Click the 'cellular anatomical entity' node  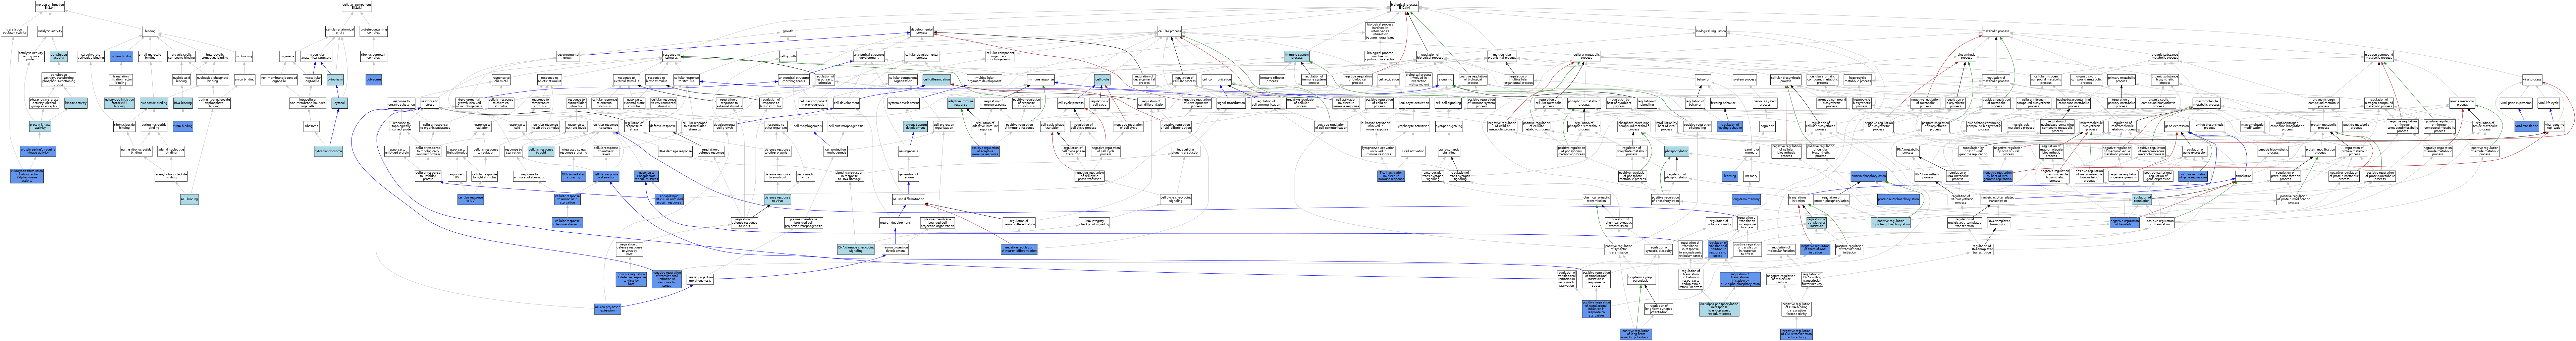point(340,31)
